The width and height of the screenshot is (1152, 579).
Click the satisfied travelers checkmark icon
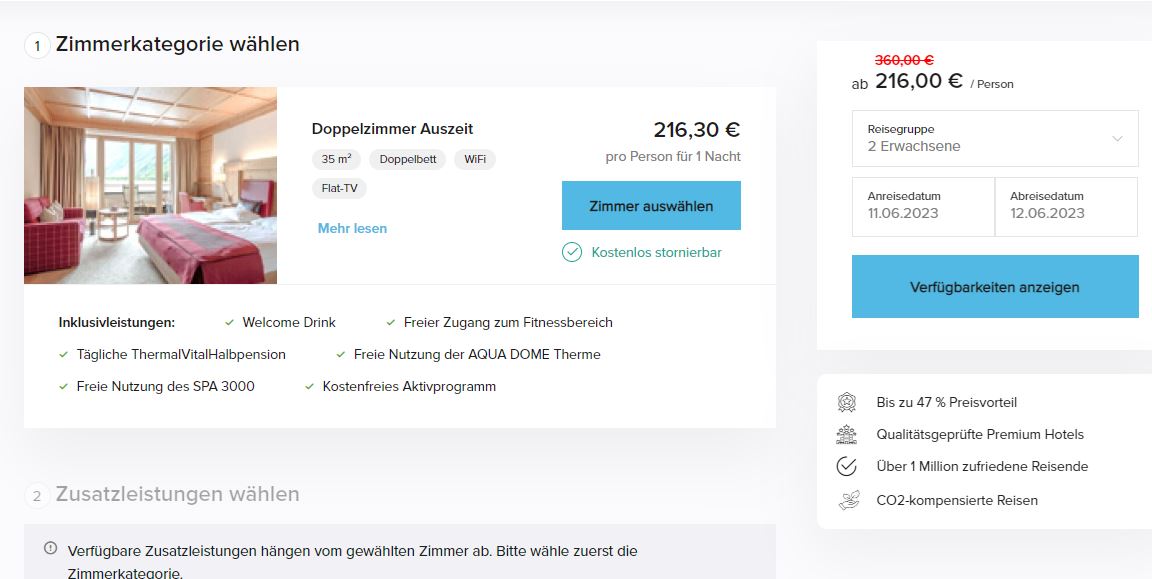(x=846, y=466)
